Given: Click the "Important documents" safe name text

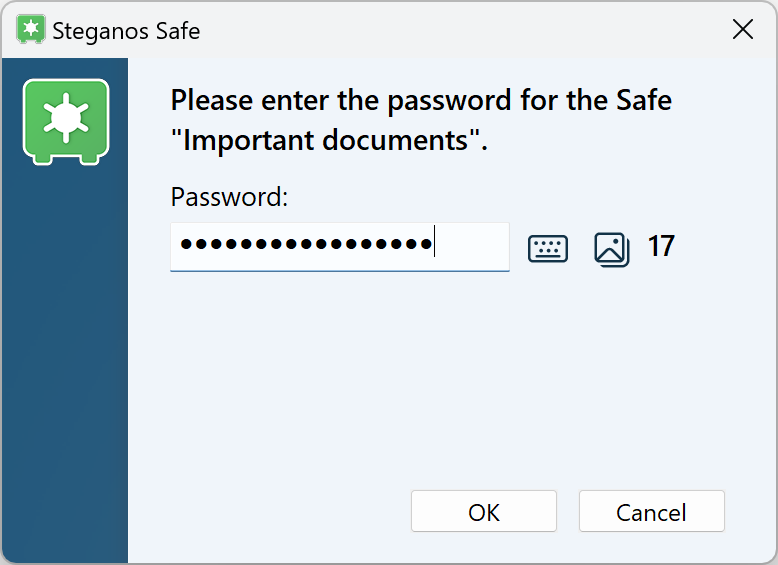Looking at the screenshot, I should coord(326,140).
